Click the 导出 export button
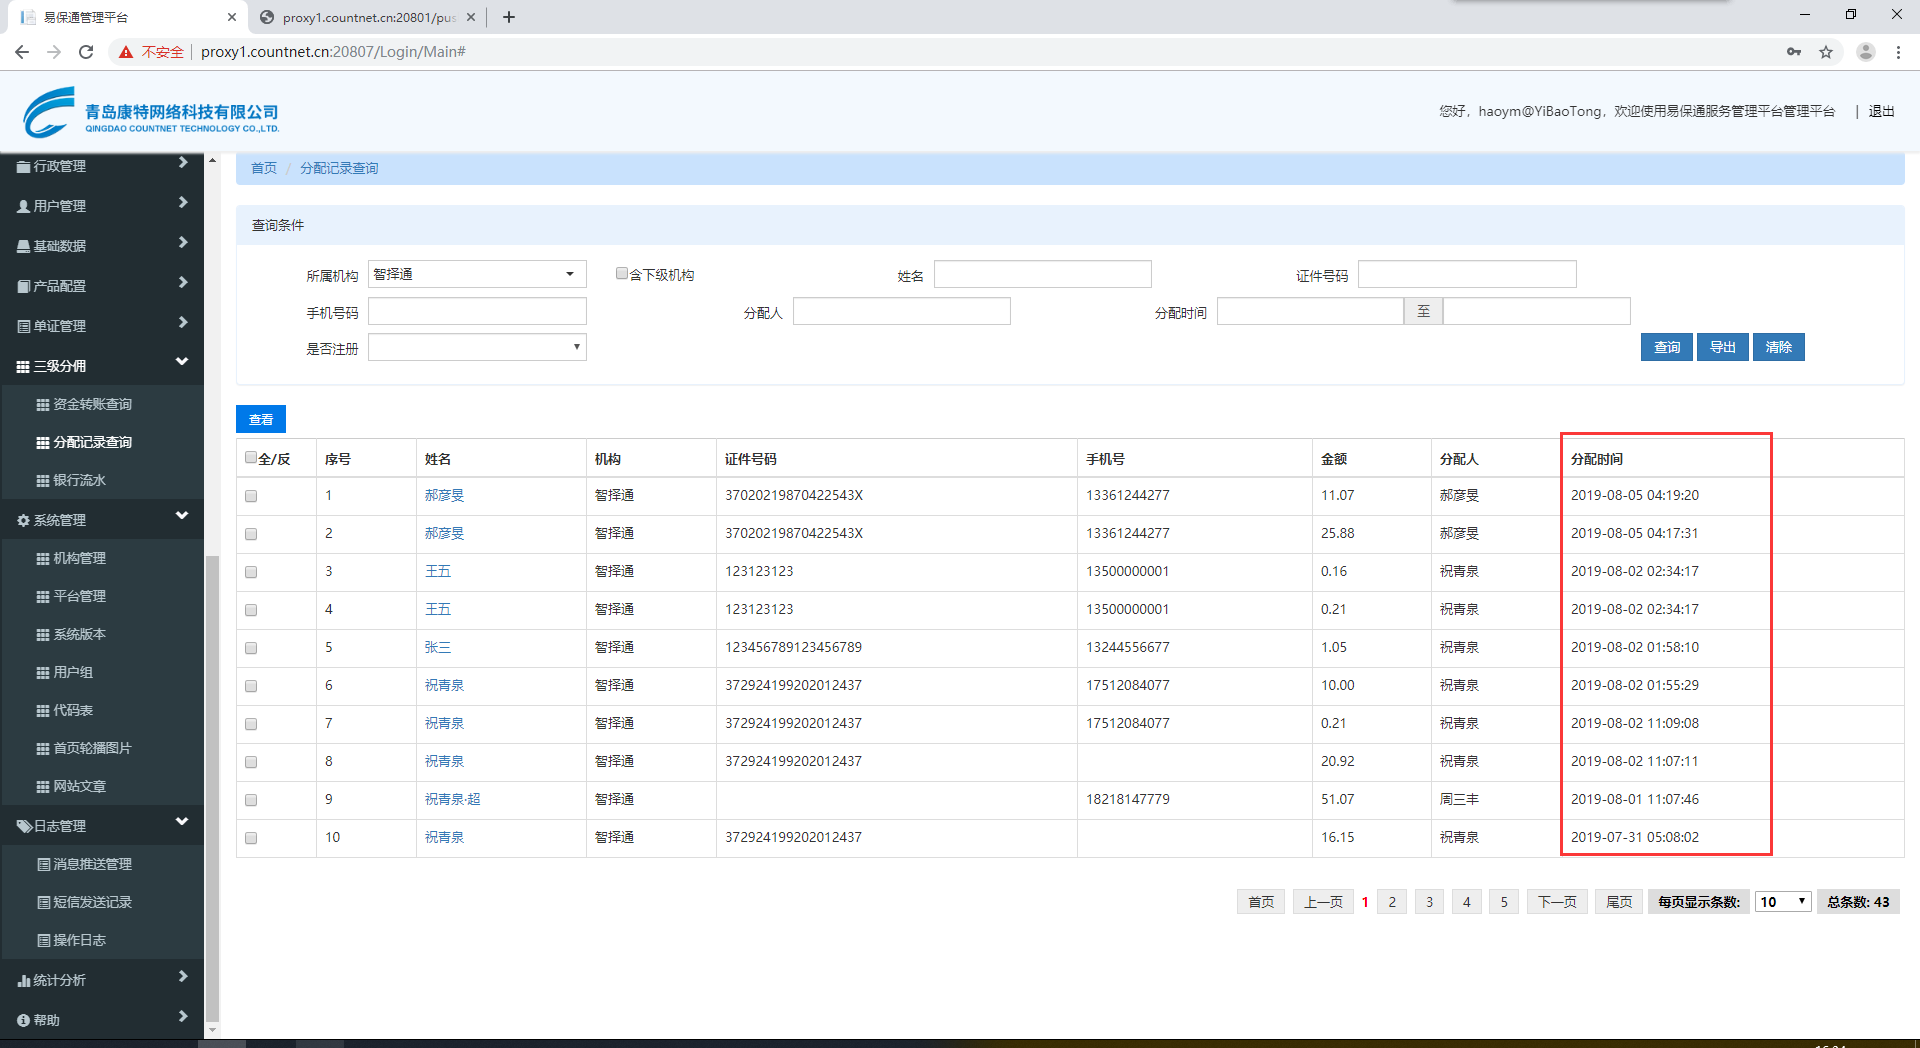The width and height of the screenshot is (1920, 1048). coord(1722,347)
